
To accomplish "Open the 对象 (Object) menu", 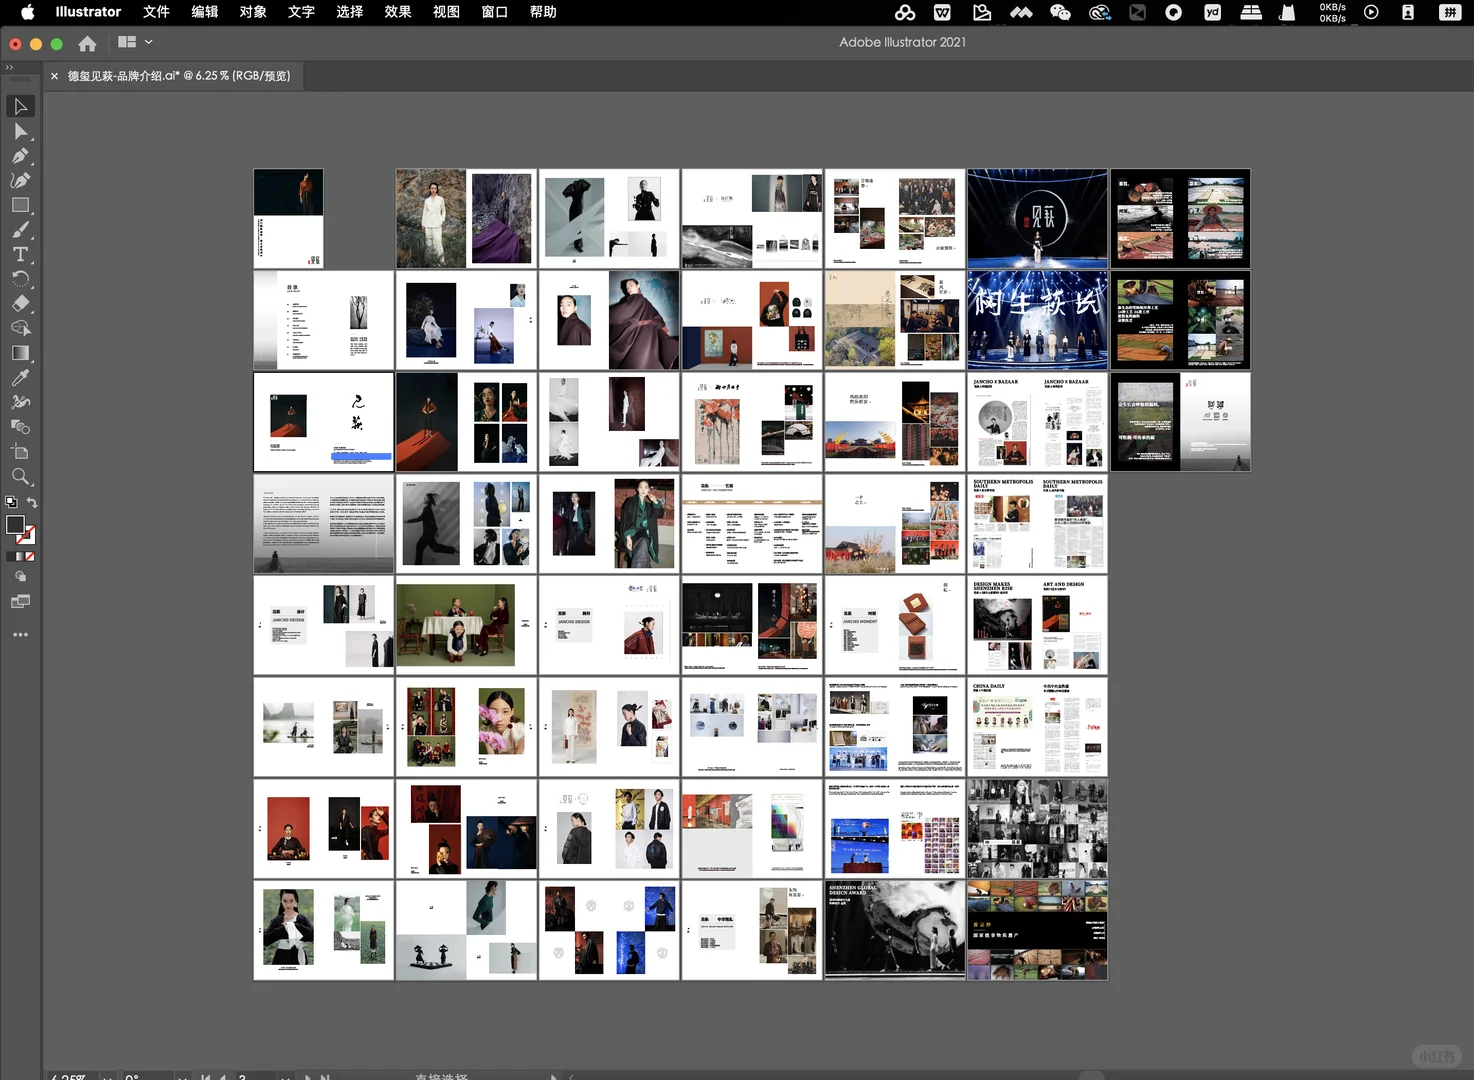I will [x=253, y=12].
